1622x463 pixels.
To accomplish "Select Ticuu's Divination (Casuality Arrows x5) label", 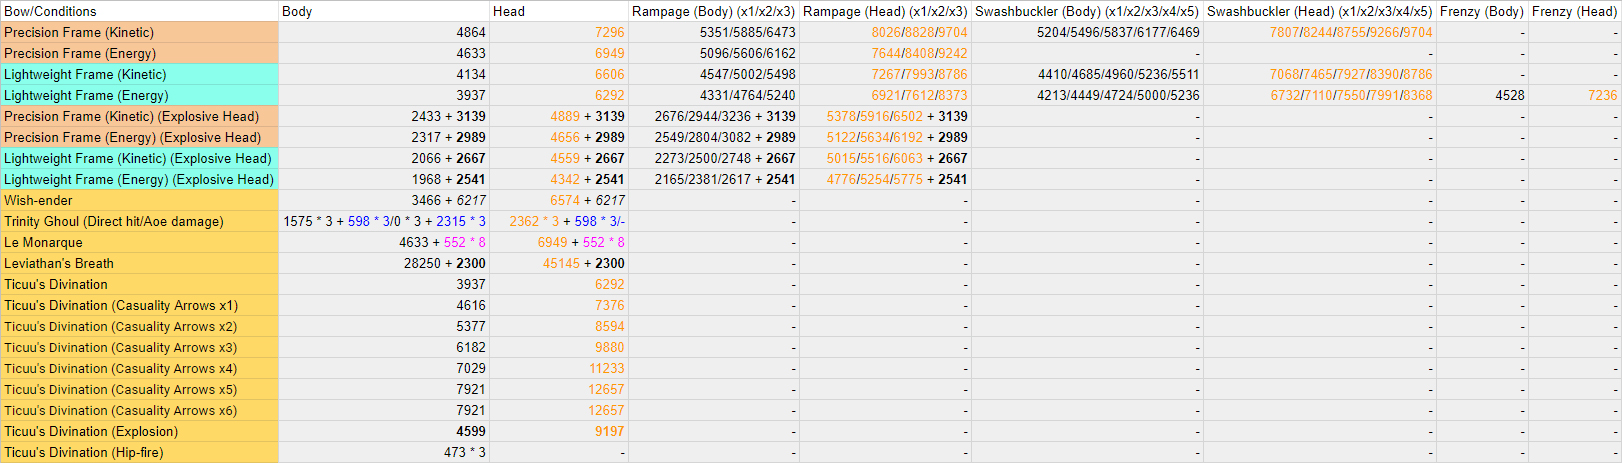I will pyautogui.click(x=139, y=389).
